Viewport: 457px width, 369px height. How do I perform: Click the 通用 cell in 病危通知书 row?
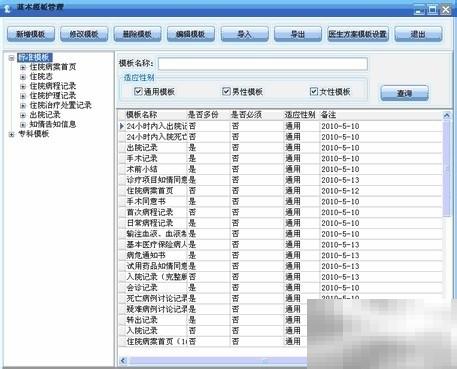click(301, 255)
